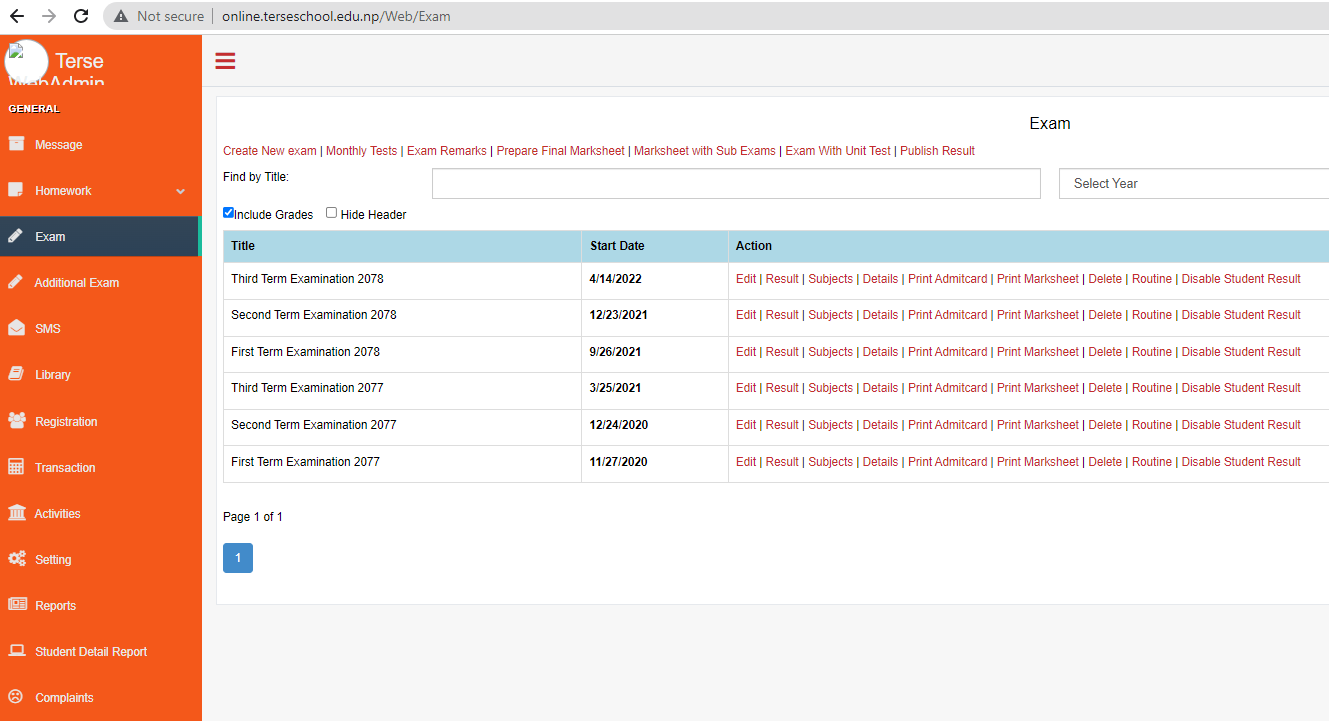
Task: Click the Library book icon
Action: click(16, 374)
